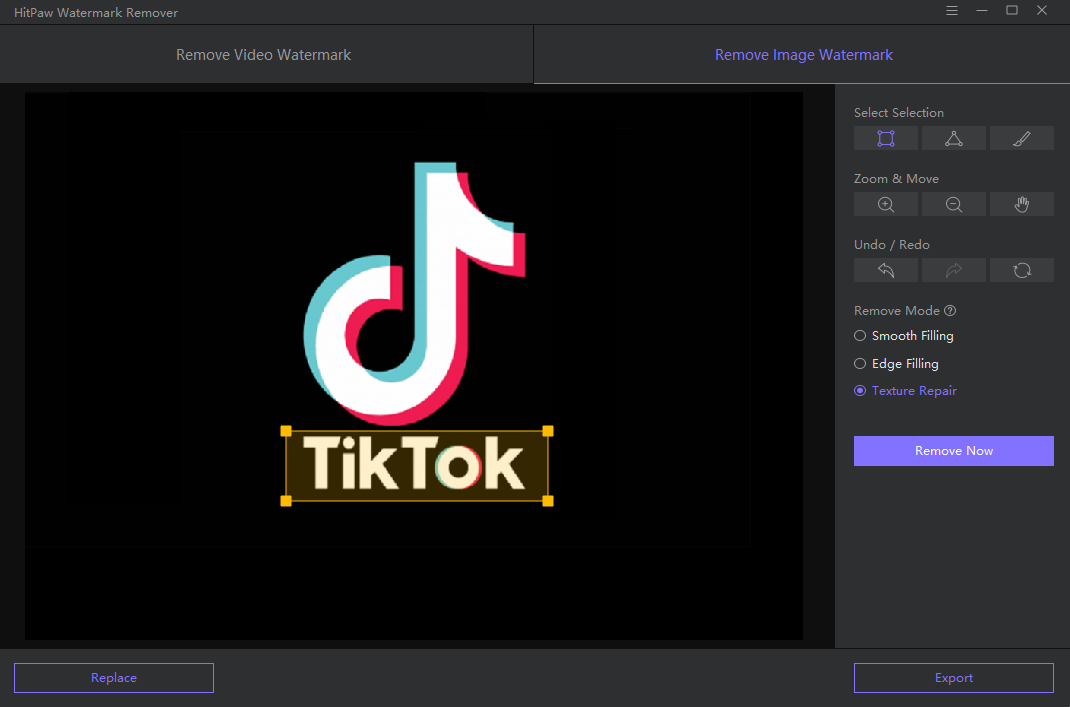Choose Edge Filling remove mode
The image size is (1070, 707).
(x=896, y=364)
